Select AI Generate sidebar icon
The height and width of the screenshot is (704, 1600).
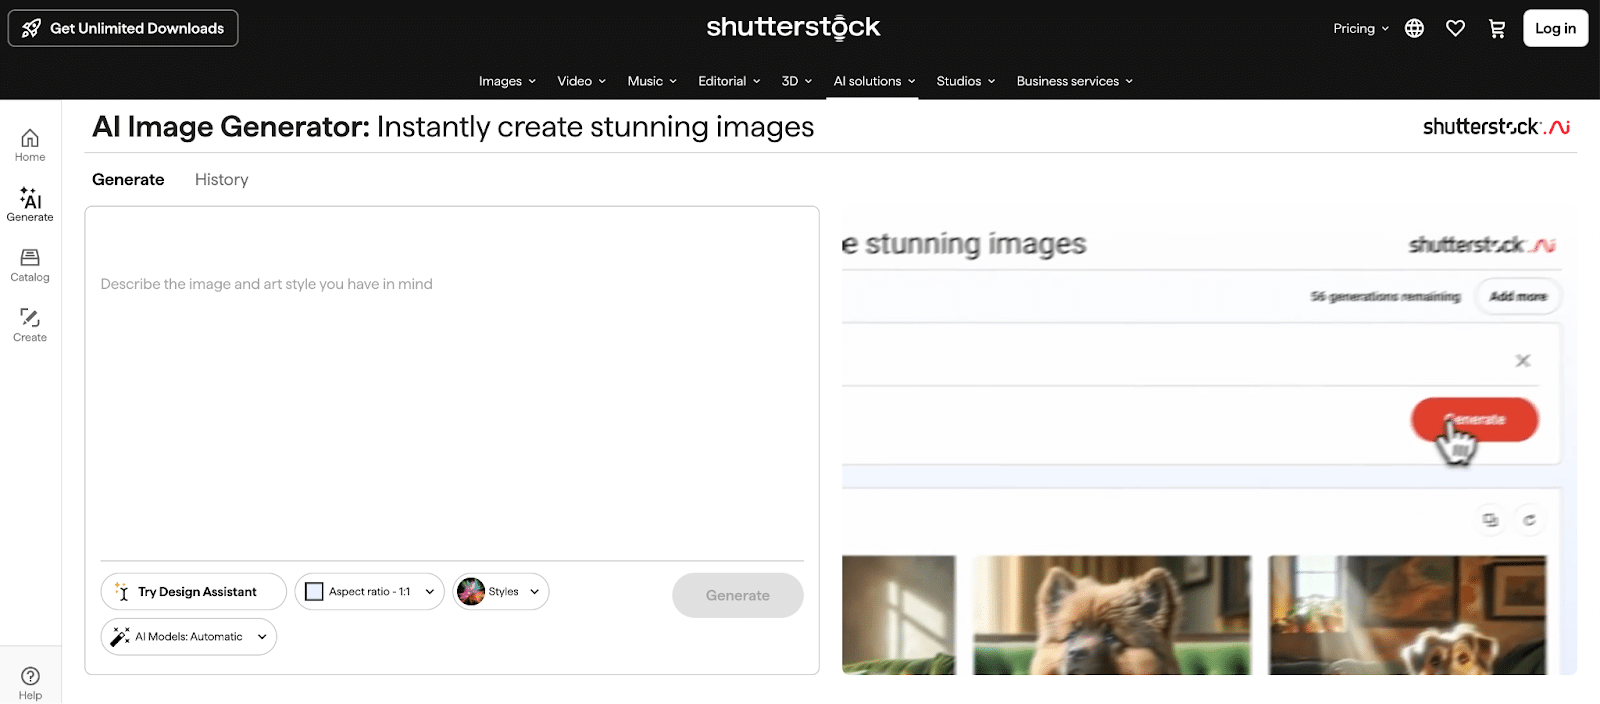(x=30, y=204)
